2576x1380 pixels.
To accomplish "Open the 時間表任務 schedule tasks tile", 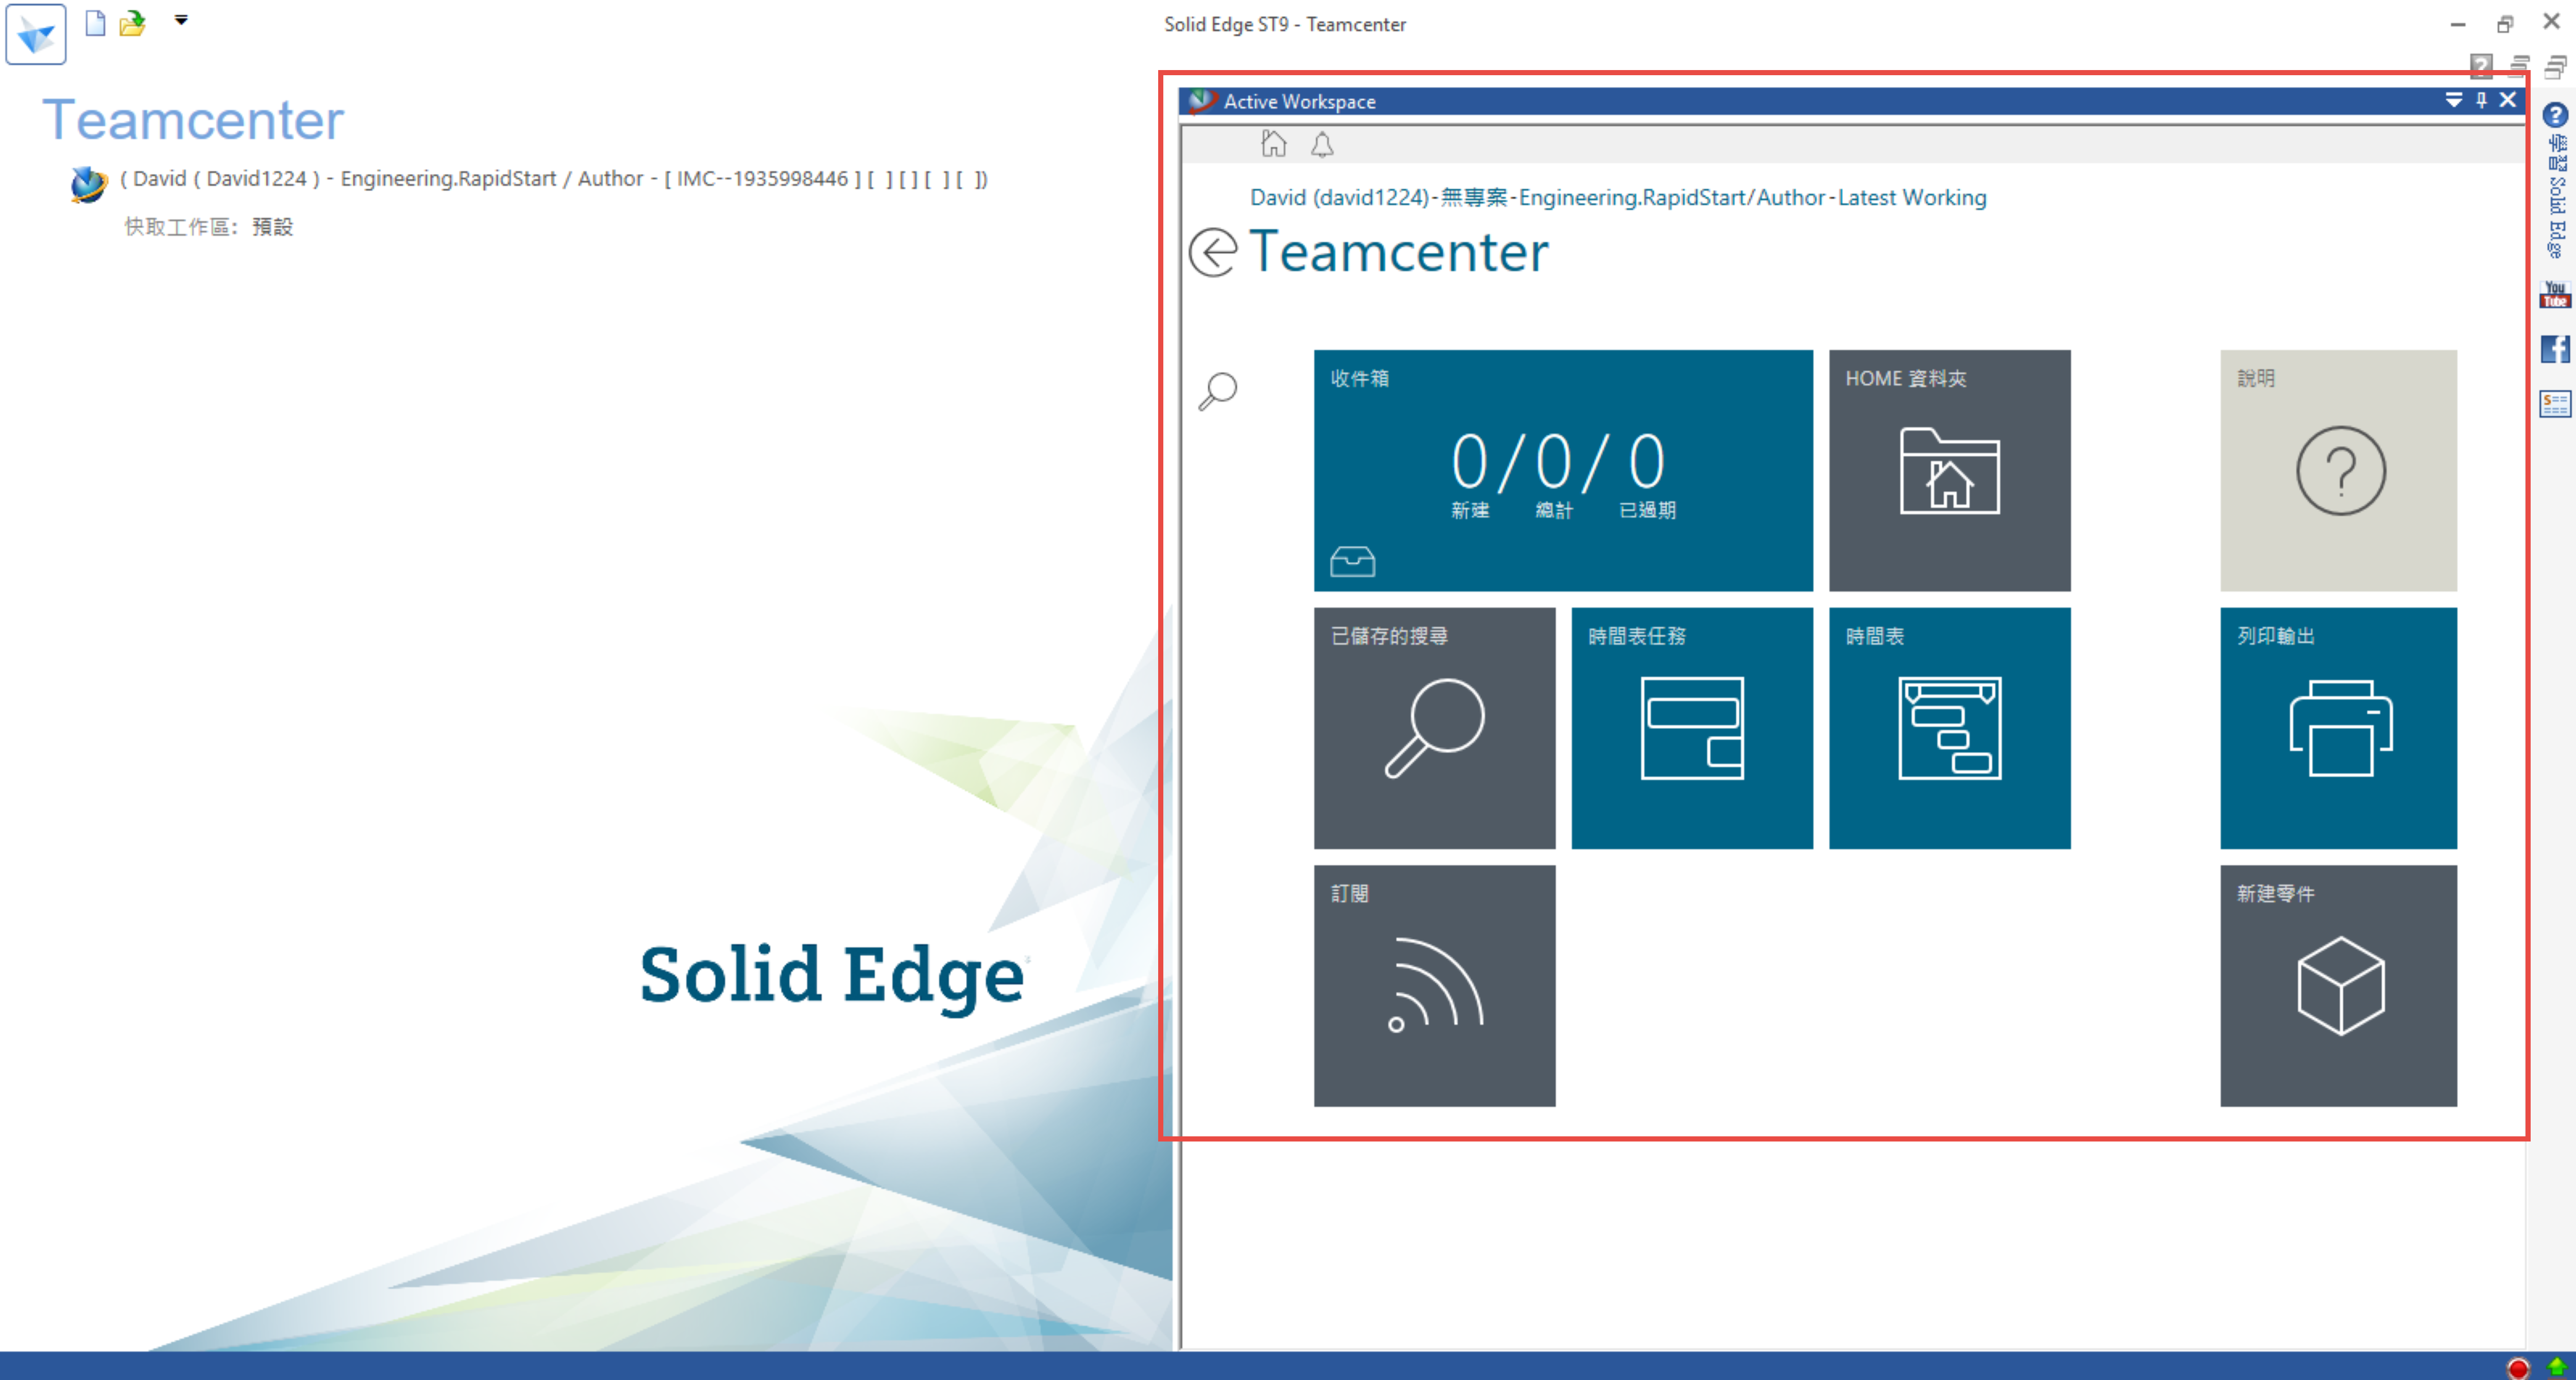I will [x=1691, y=728].
